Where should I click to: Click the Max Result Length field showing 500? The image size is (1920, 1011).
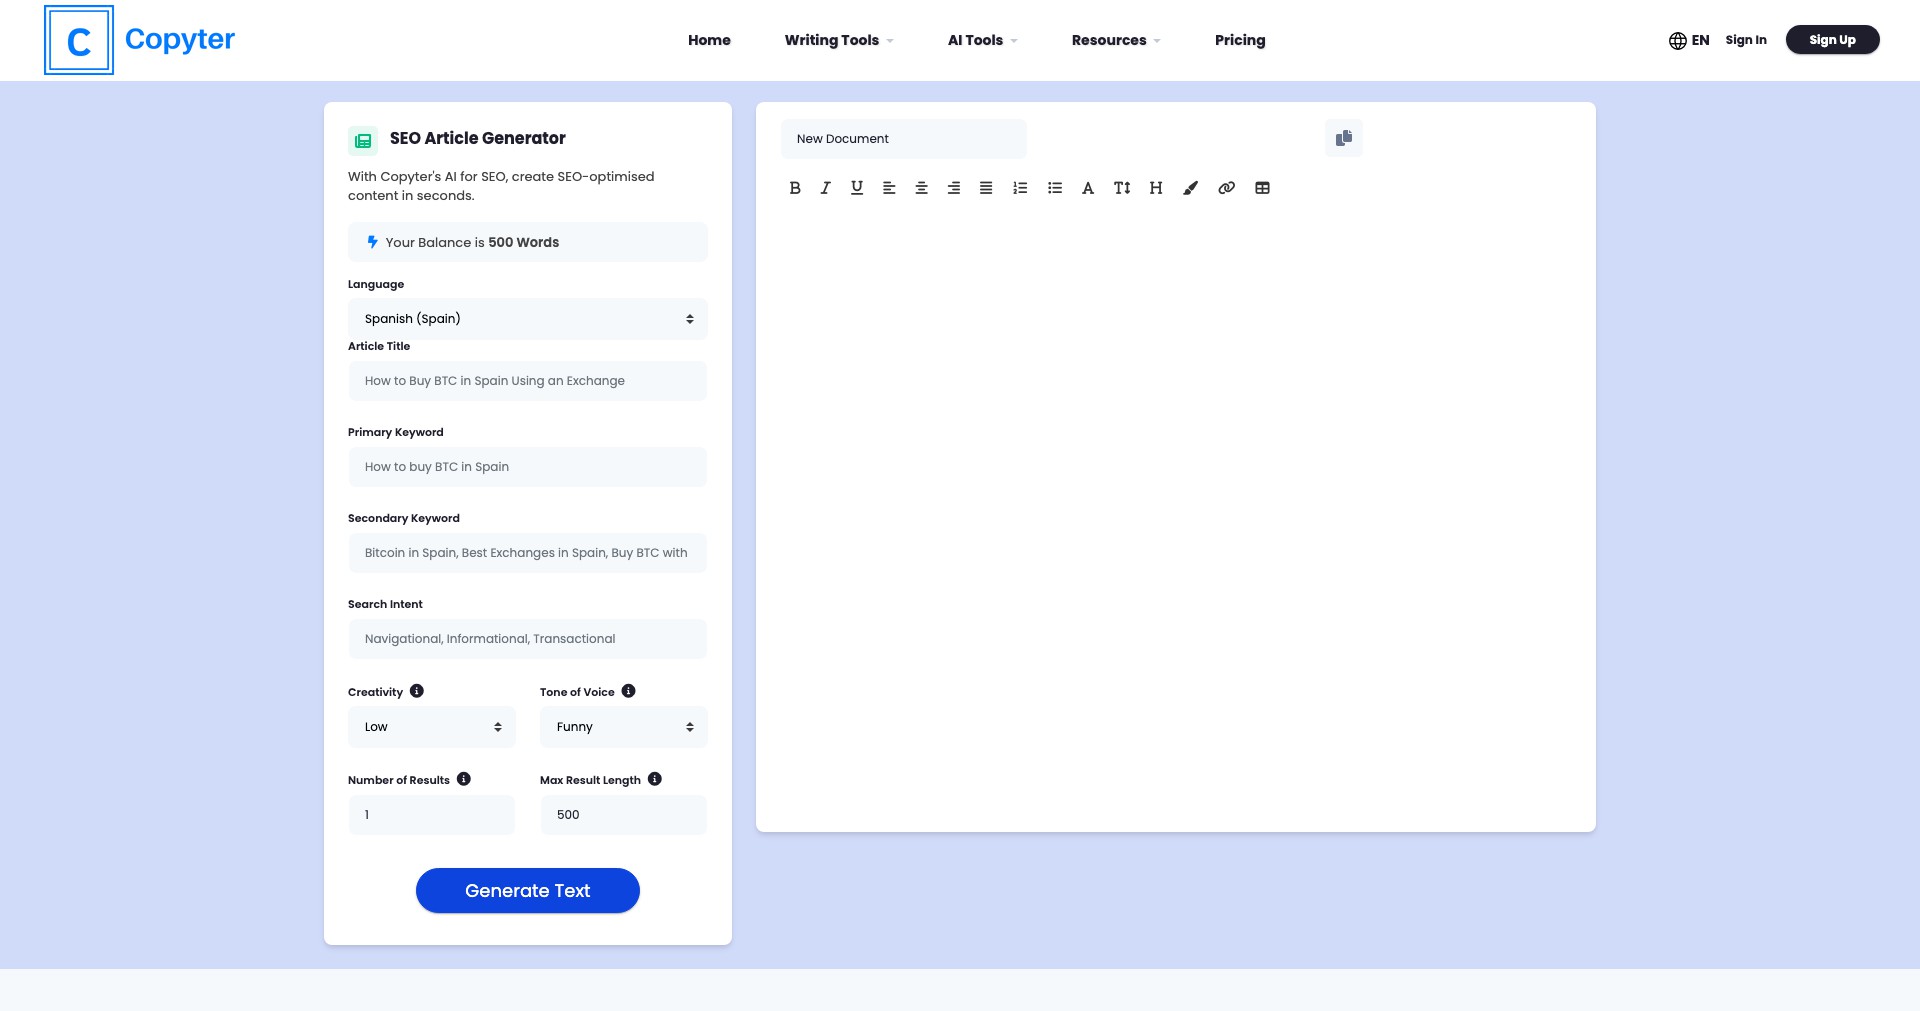[x=624, y=815]
